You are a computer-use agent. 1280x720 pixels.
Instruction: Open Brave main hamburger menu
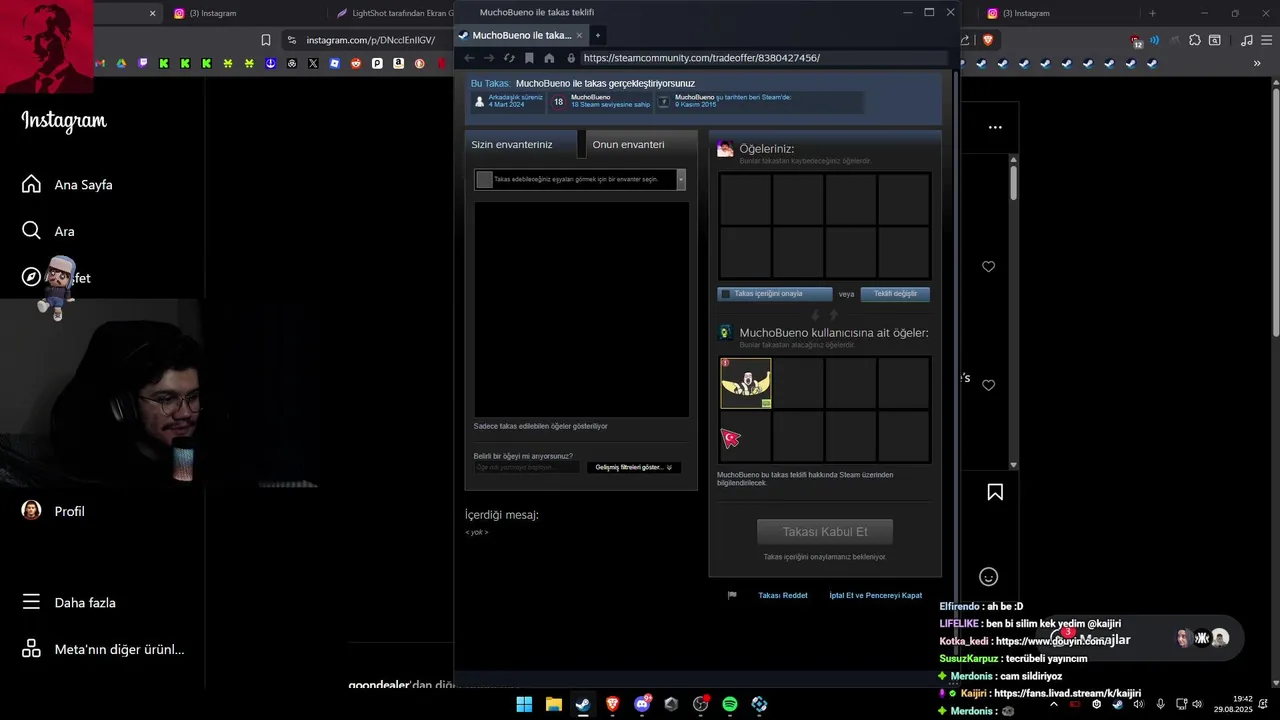[1268, 40]
